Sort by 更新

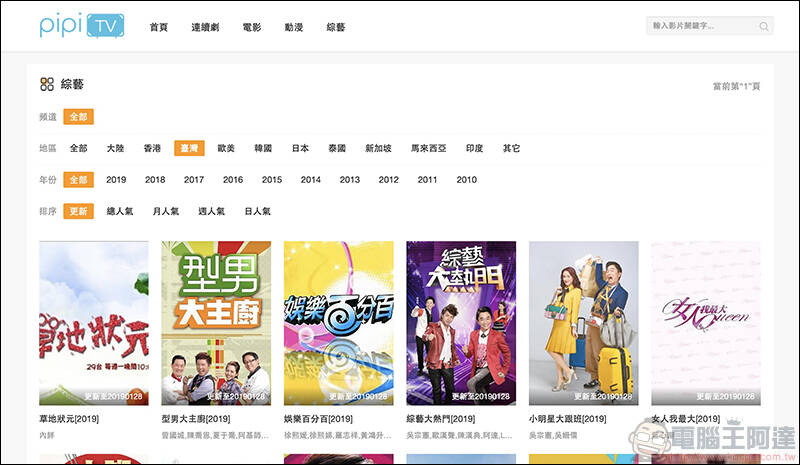tap(79, 211)
